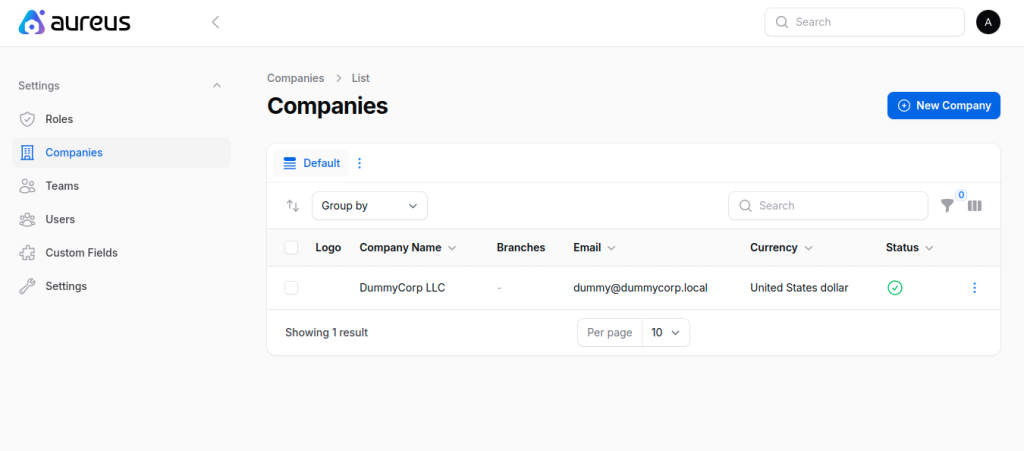Collapse sidebar with the back arrow
Image resolution: width=1024 pixels, height=451 pixels.
(216, 22)
